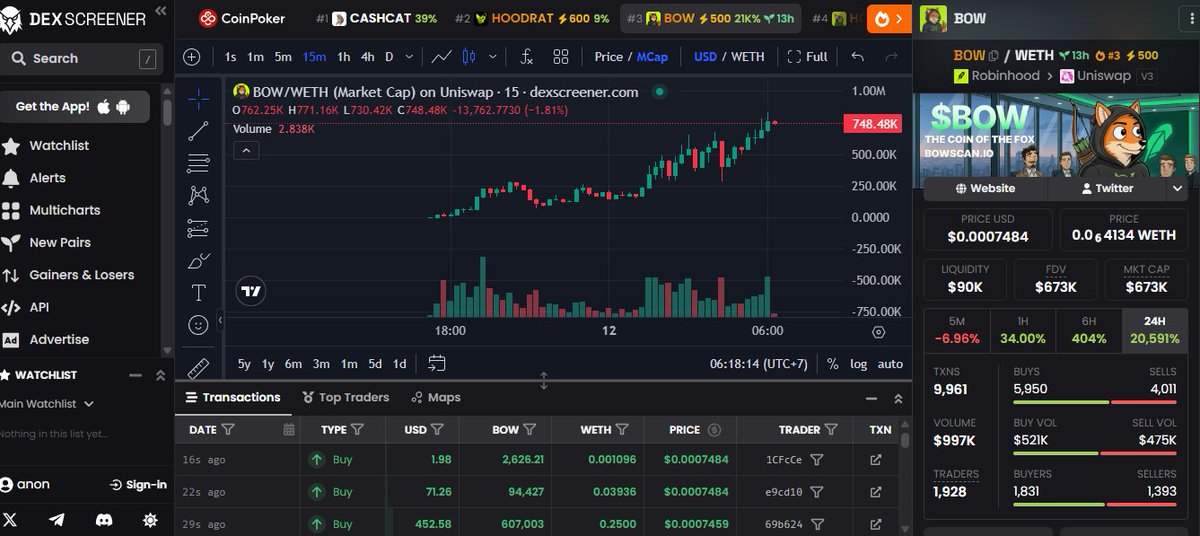The height and width of the screenshot is (536, 1200).
Task: Minimize the Watchlist panel
Action: click(x=136, y=375)
